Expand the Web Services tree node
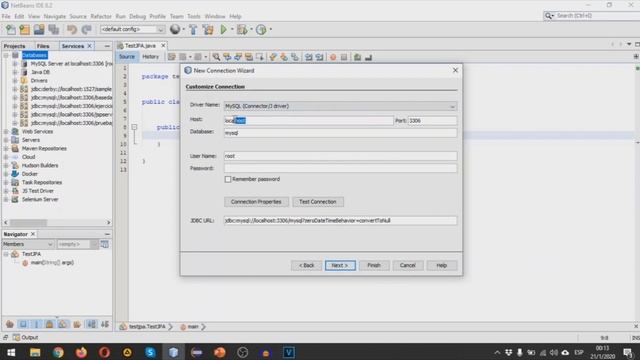640x360 pixels. pos(6,131)
